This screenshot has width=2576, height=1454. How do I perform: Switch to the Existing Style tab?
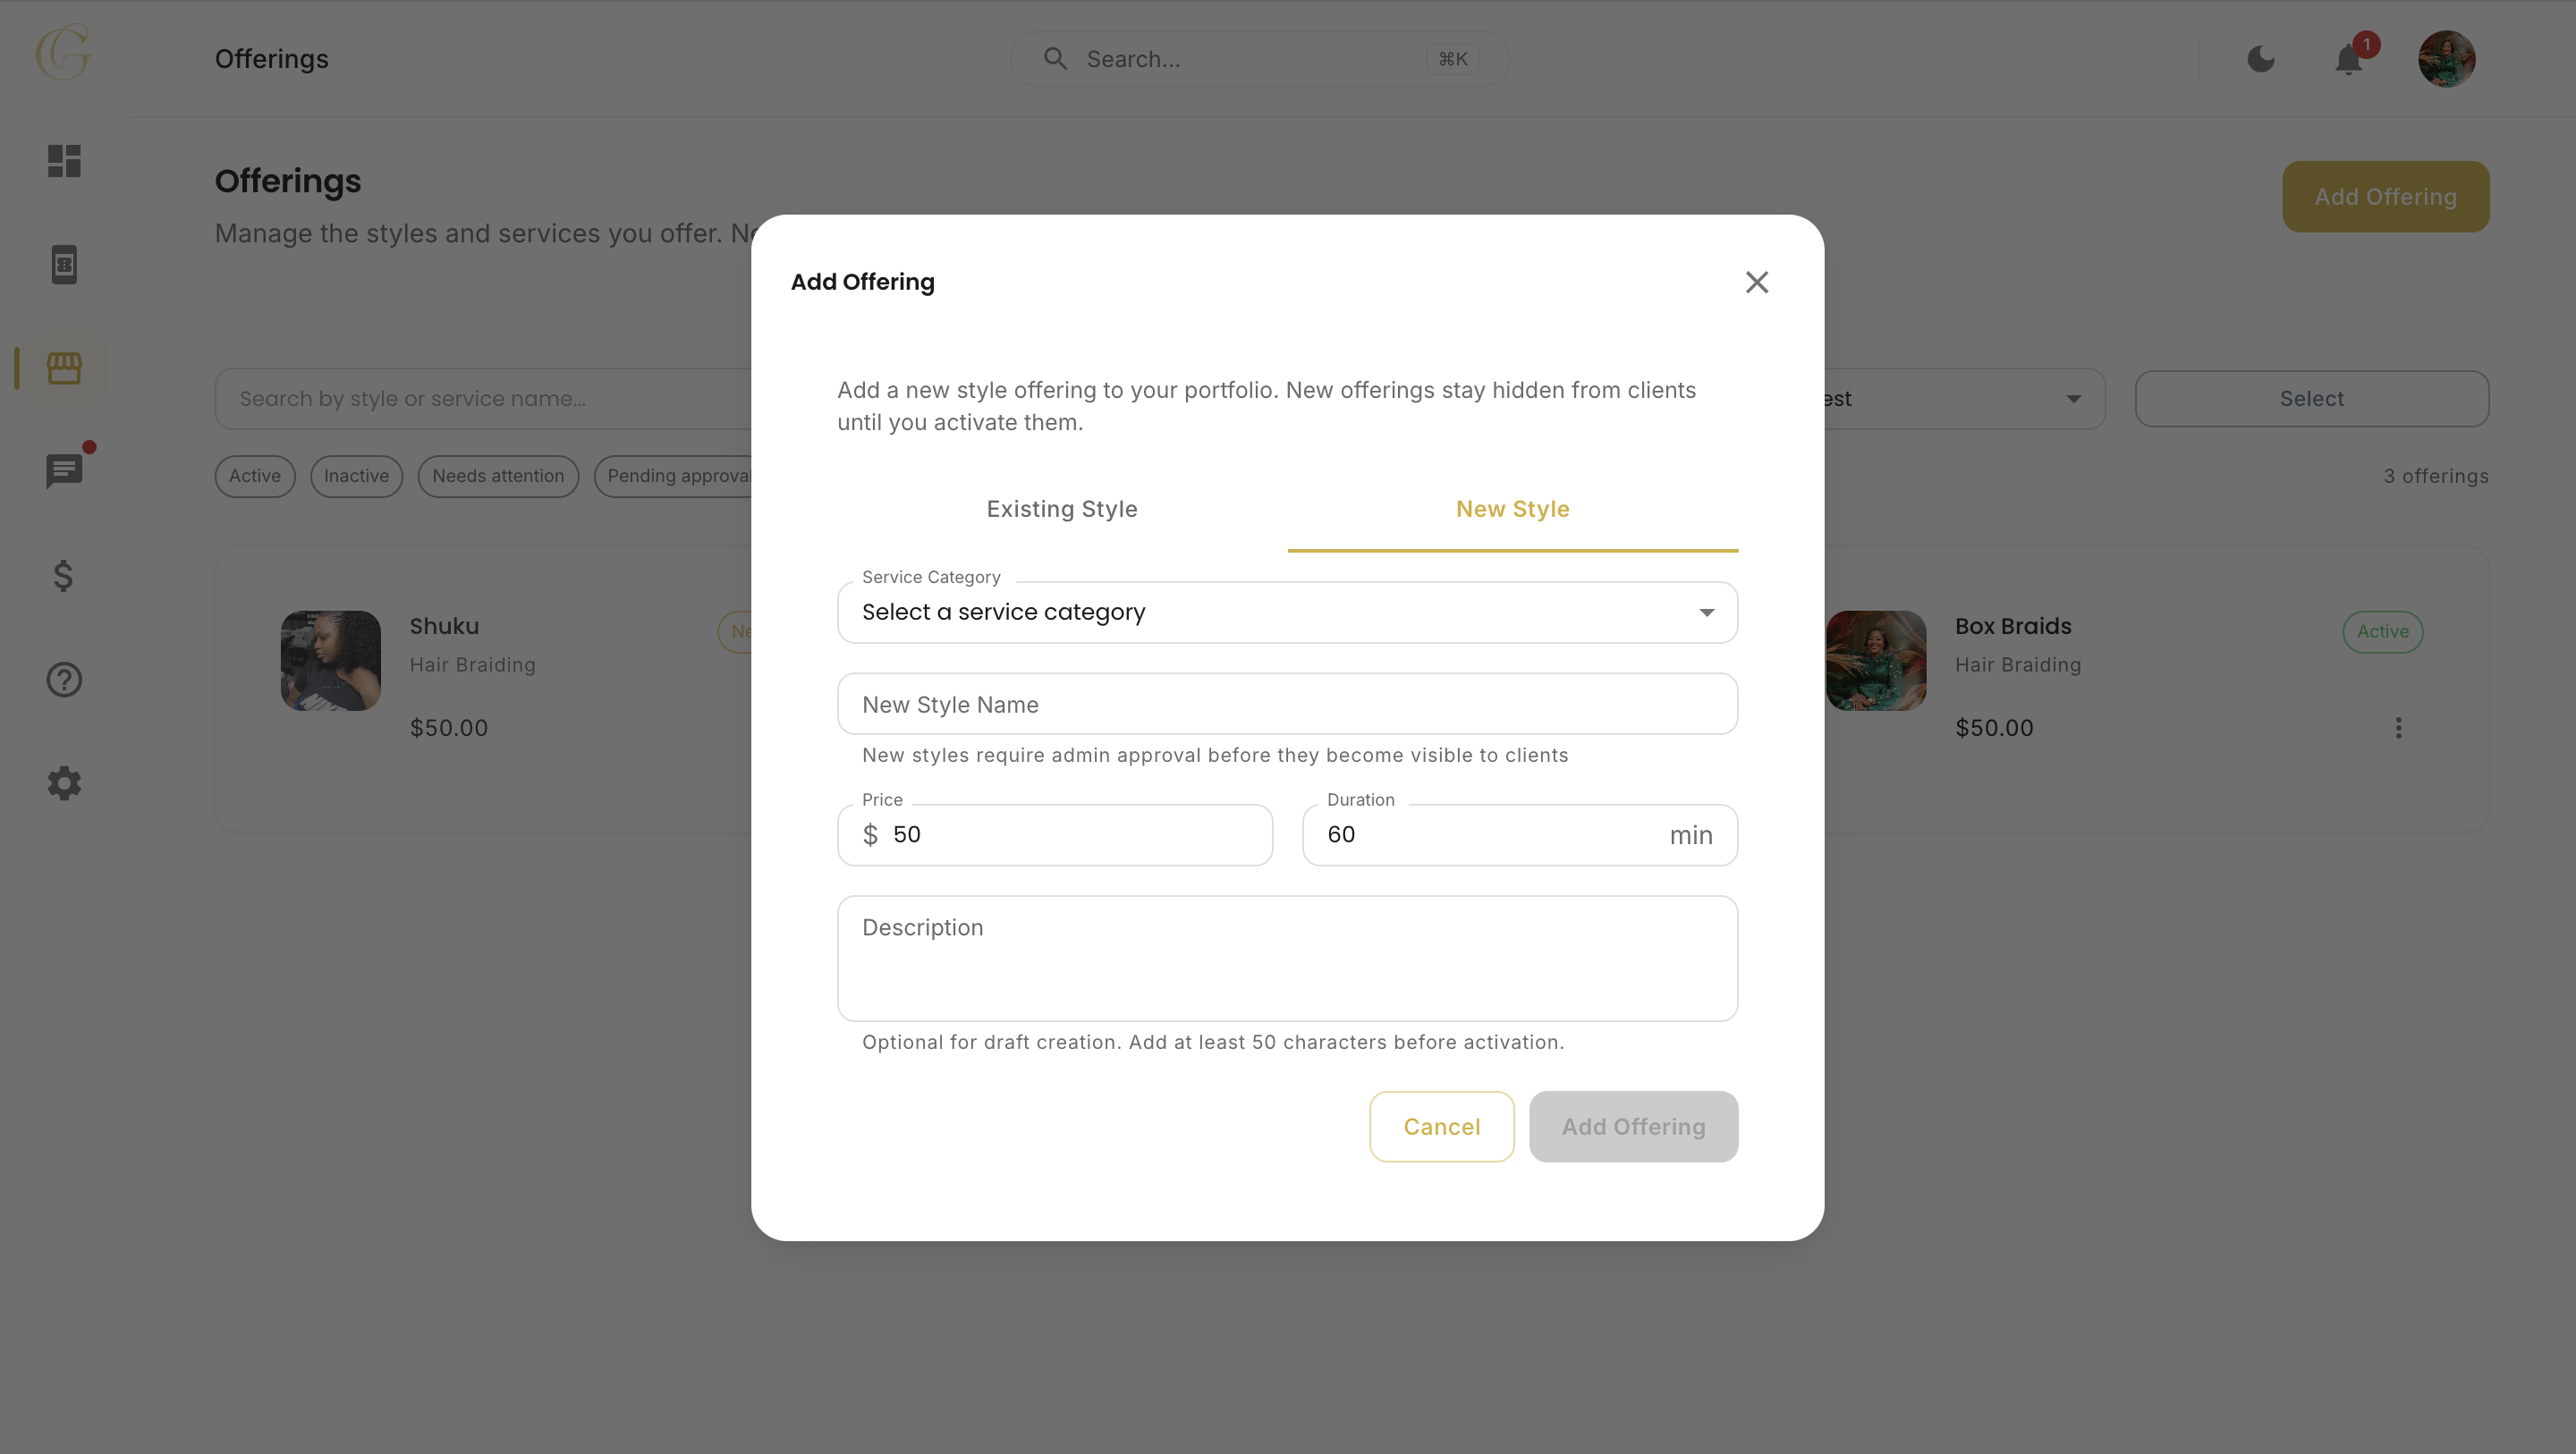tap(1062, 509)
